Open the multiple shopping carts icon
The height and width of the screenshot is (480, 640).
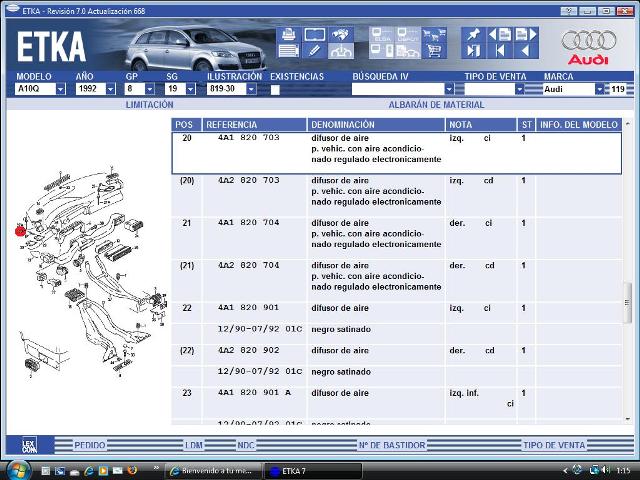[434, 35]
